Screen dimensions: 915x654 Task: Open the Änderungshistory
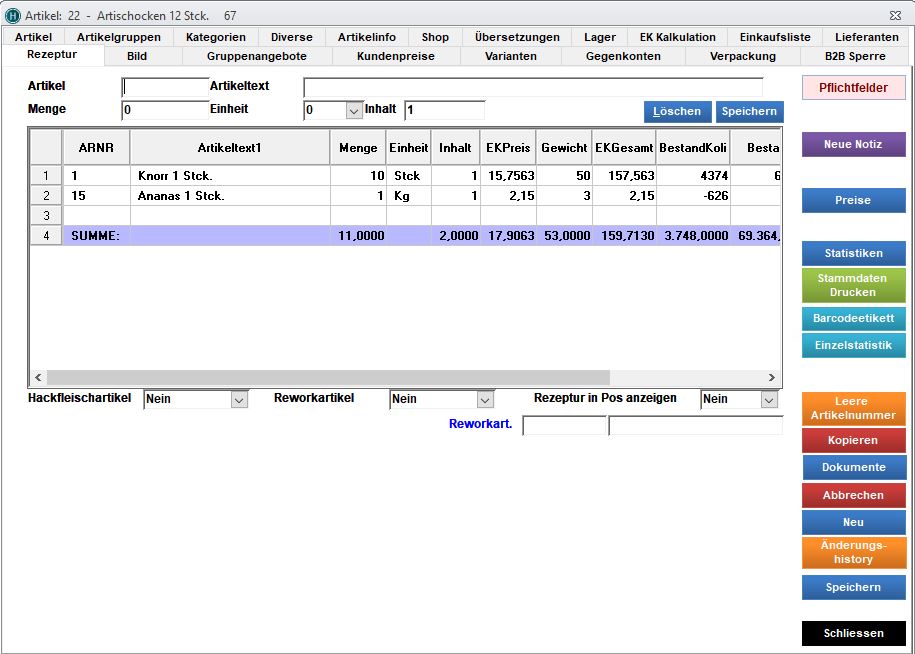pyautogui.click(x=853, y=552)
